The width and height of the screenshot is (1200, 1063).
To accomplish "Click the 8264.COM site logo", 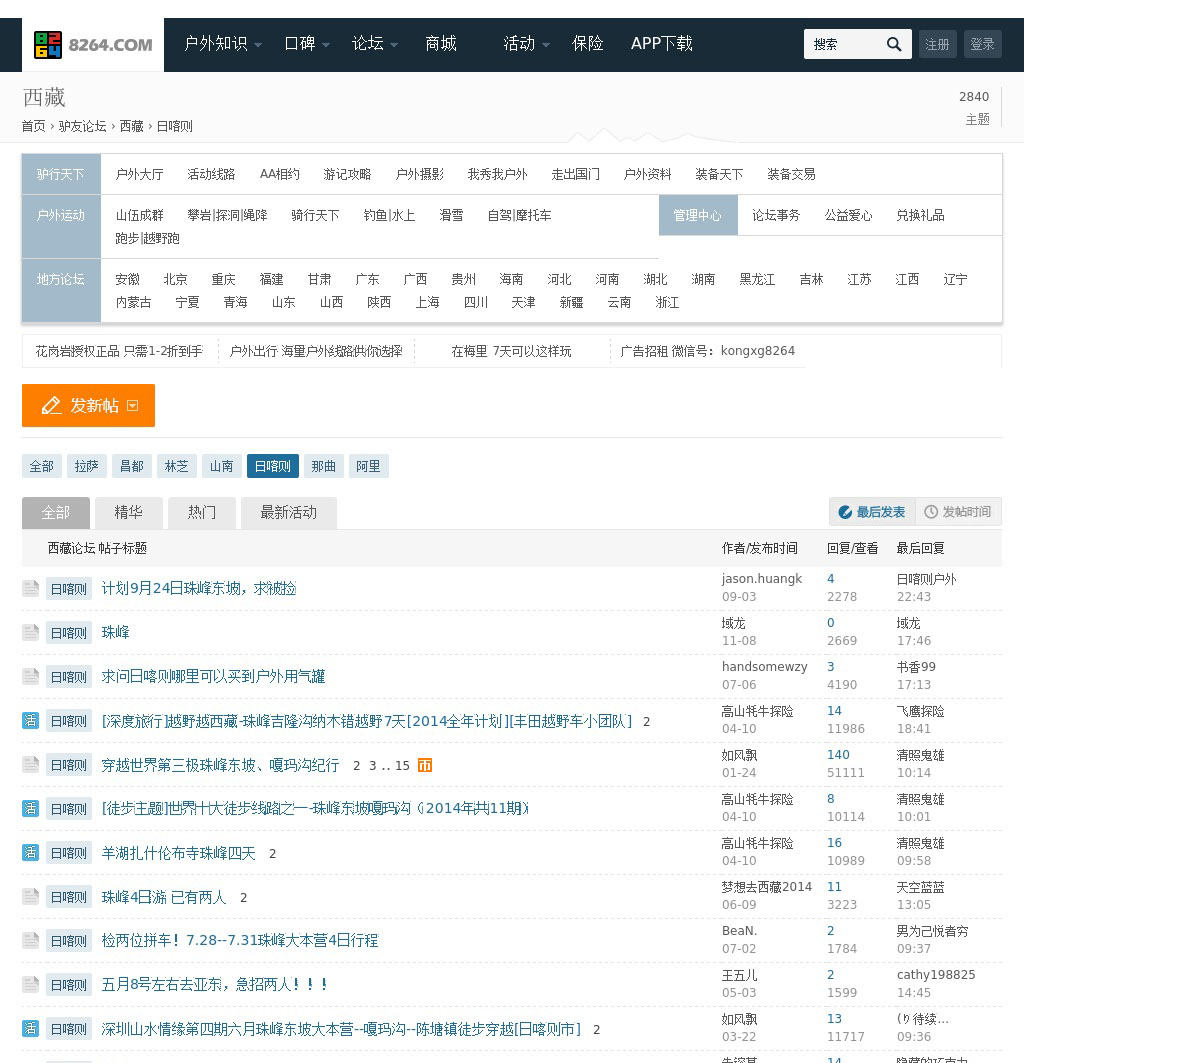I will click(x=93, y=45).
